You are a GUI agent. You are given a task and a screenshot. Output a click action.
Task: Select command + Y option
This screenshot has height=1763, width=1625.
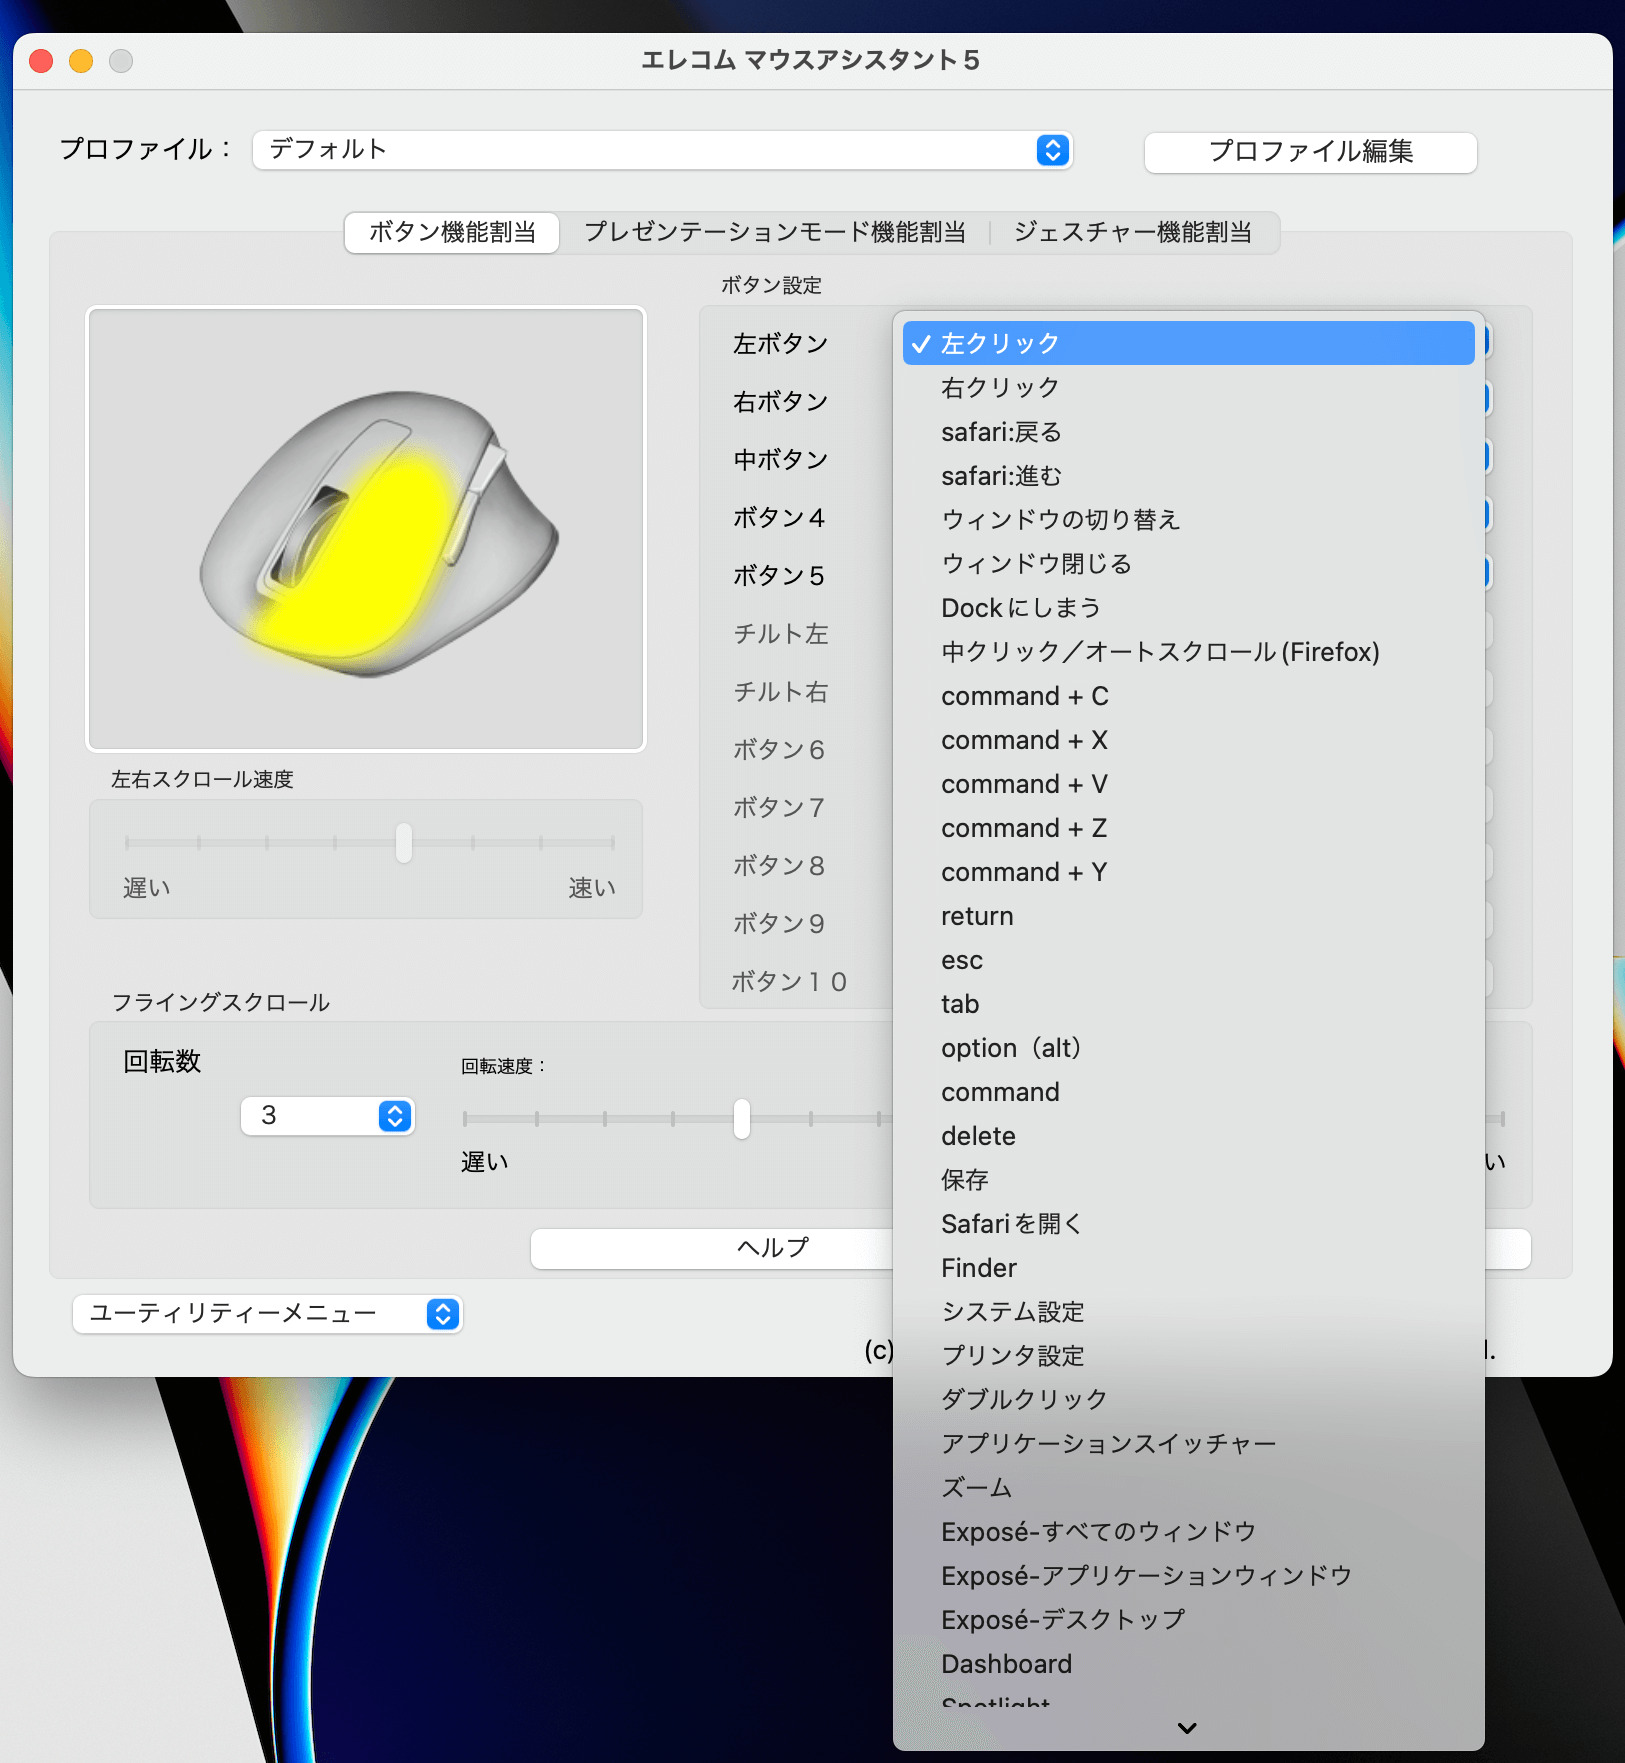1188,871
